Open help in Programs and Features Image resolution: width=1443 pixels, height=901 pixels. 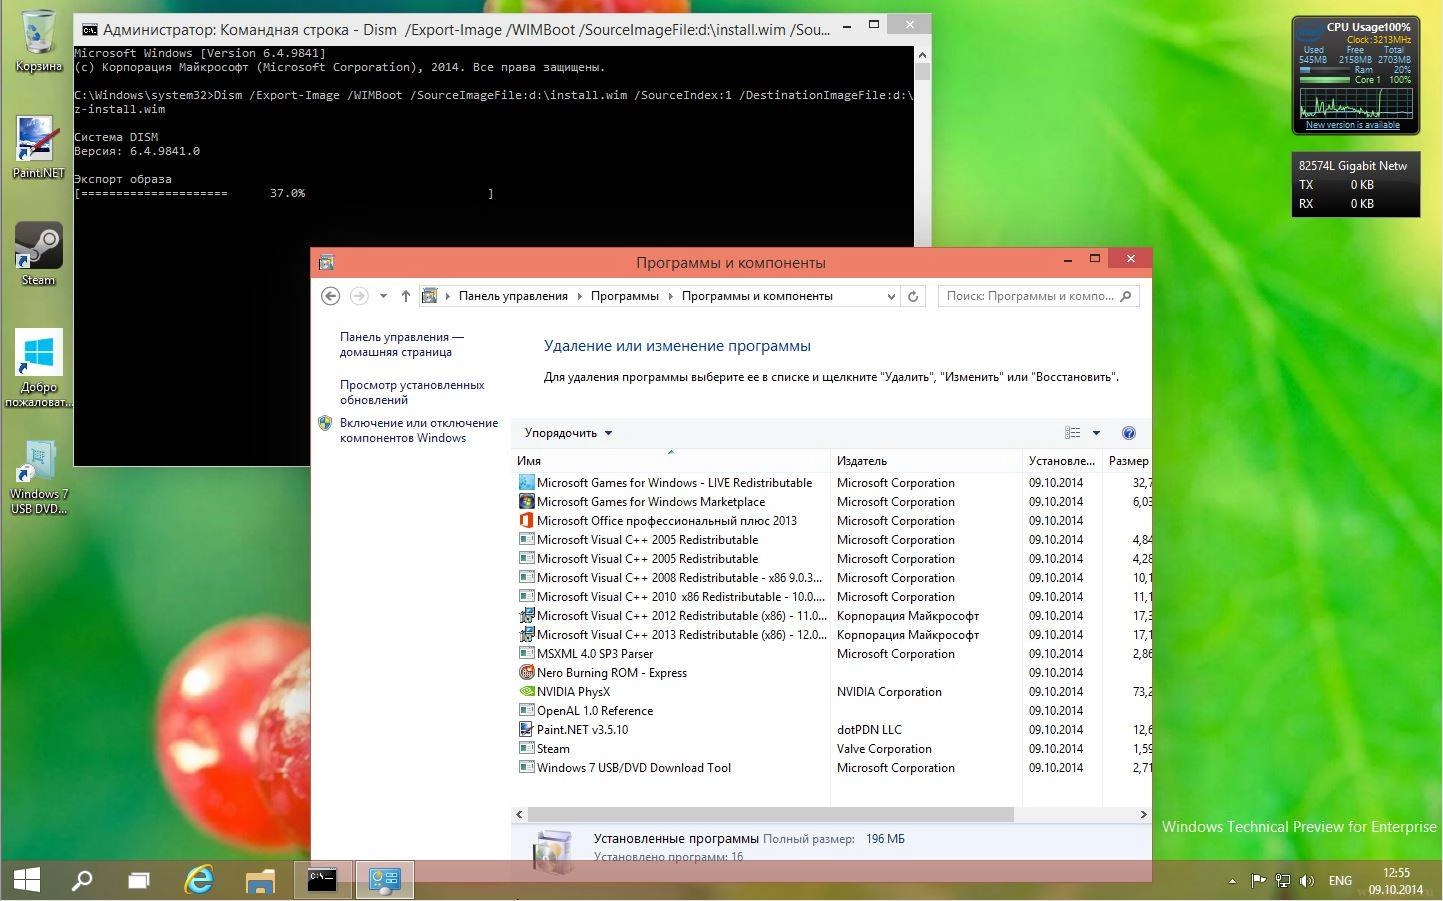[x=1129, y=433]
